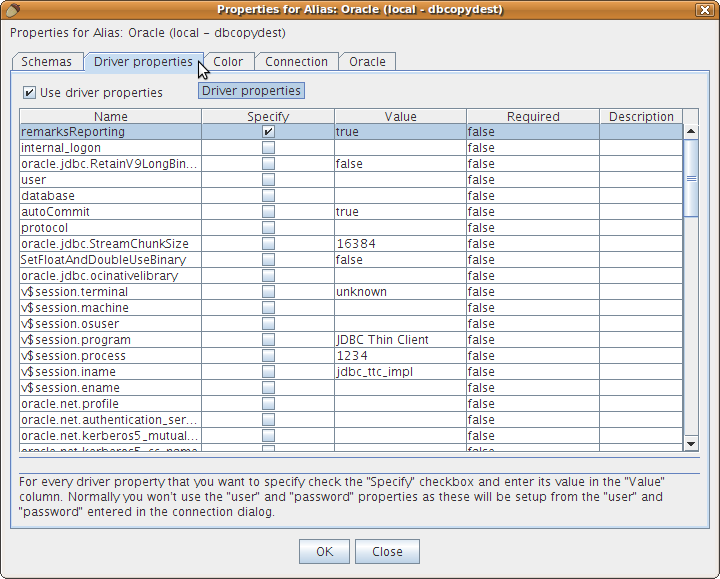This screenshot has width=720, height=579.
Task: Go to the Connection tab
Action: tap(296, 62)
